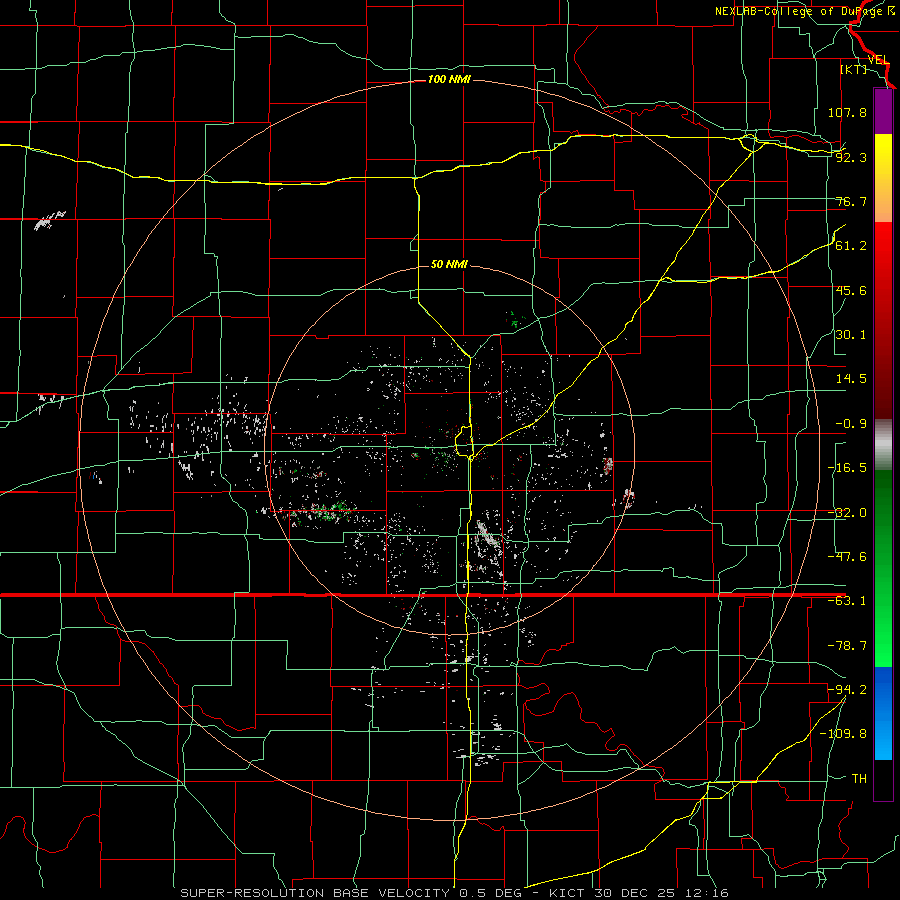Click the 76.7 velocity scale value
Viewport: 900px width, 900px height.
click(x=851, y=201)
